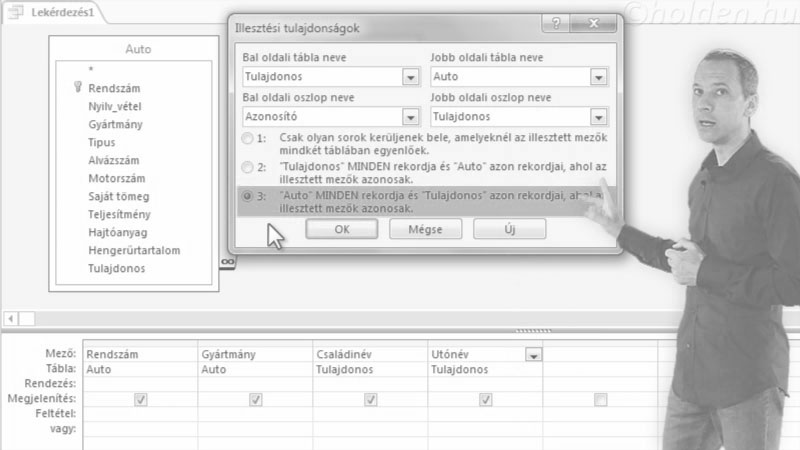
Task: Click the infinity join symbol near Auto table
Action: pos(227,261)
